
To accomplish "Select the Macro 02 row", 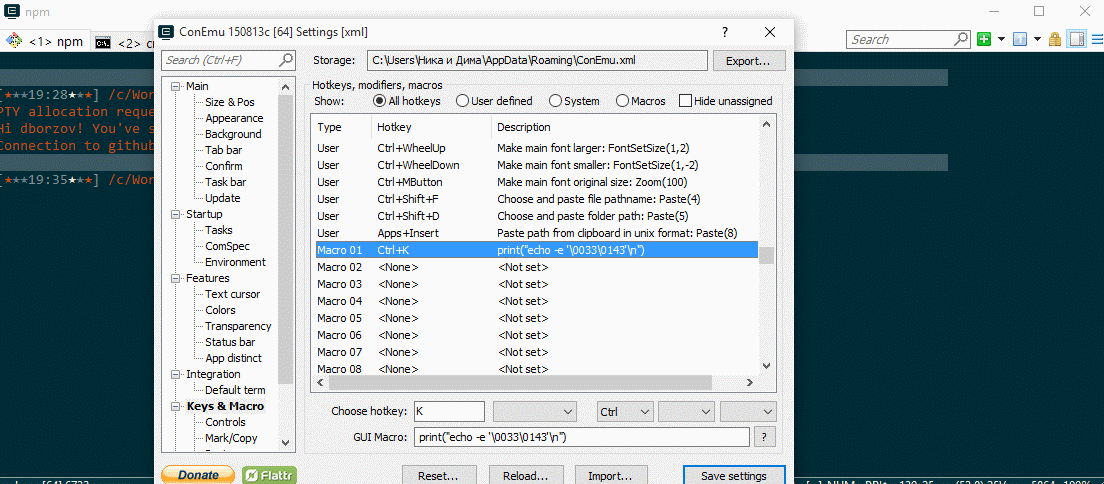I will click(535, 267).
